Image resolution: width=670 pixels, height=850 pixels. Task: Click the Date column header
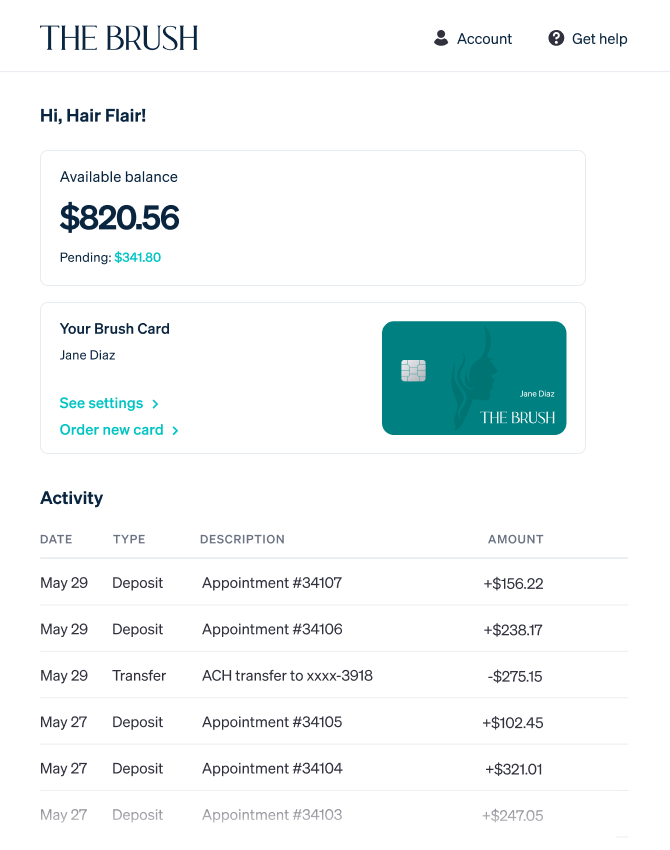point(56,539)
